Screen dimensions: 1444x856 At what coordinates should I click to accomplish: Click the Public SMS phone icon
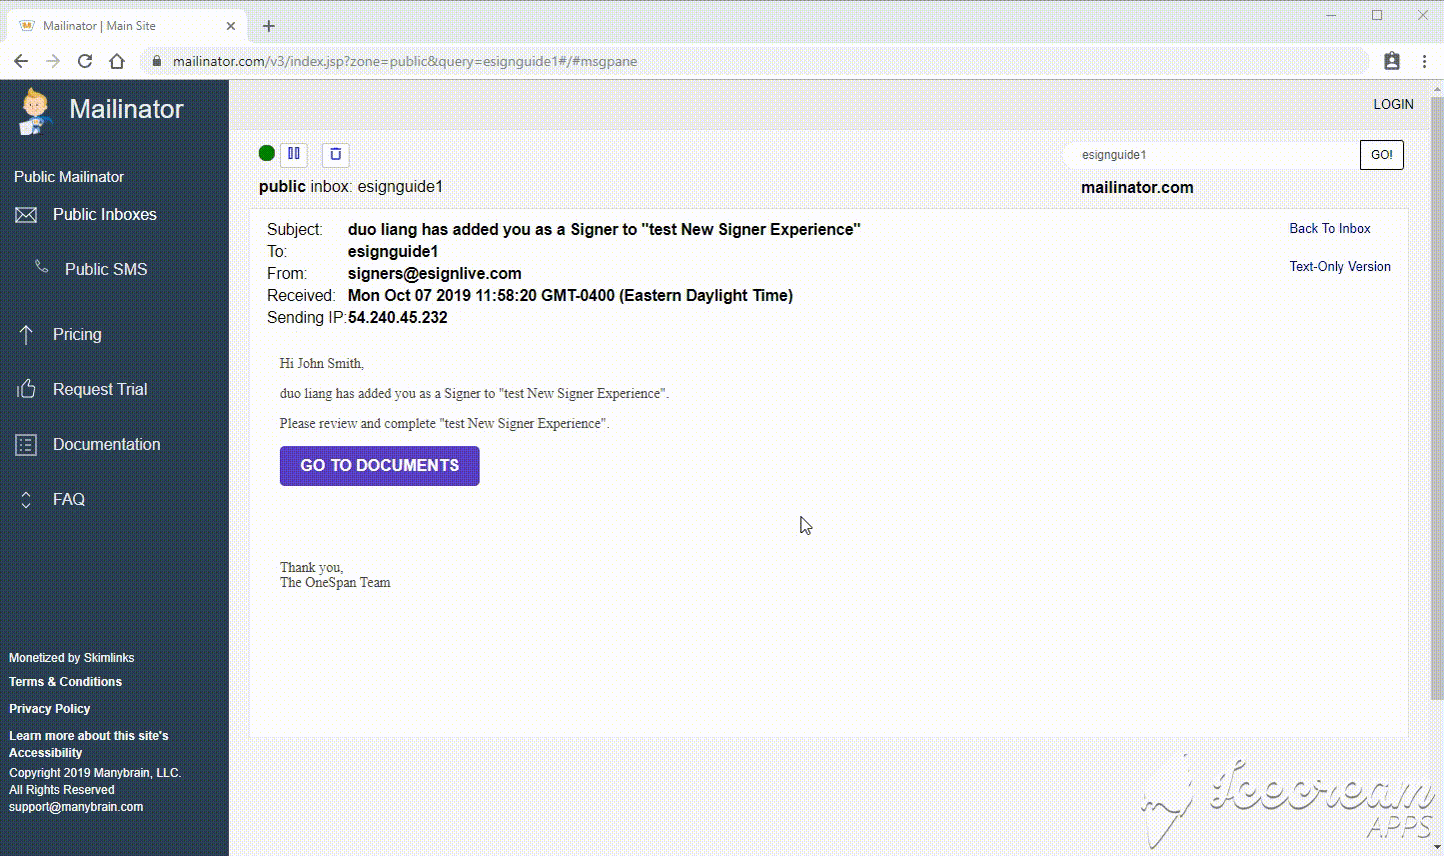click(x=41, y=267)
